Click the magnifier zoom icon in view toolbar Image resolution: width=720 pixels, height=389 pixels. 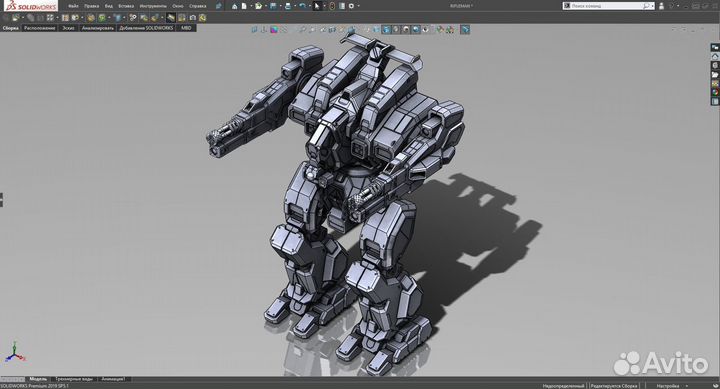coord(302,29)
